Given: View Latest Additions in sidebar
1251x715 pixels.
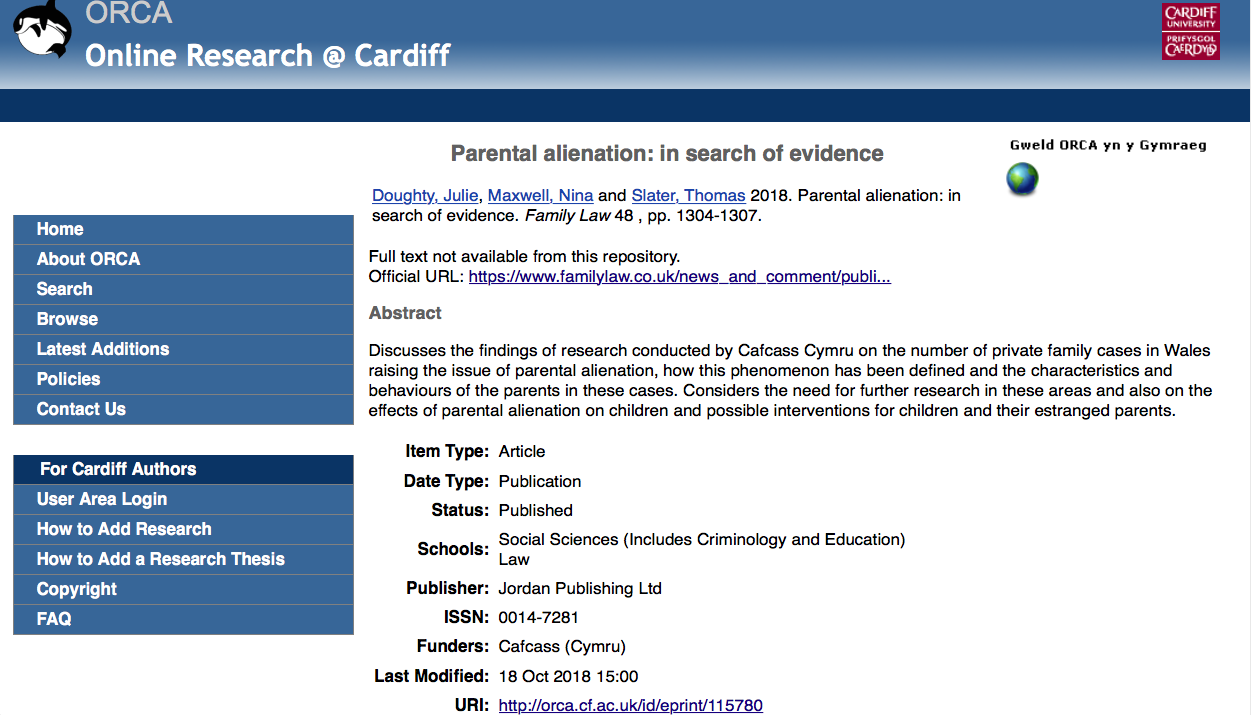Looking at the screenshot, I should point(103,349).
